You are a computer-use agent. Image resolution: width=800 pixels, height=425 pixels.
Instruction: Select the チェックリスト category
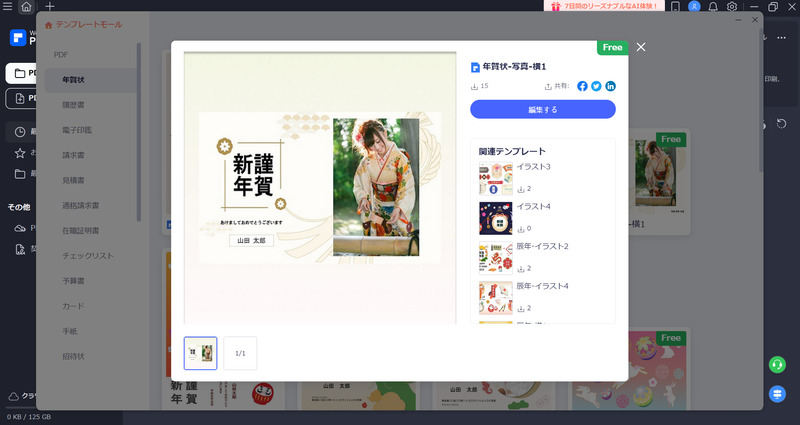point(90,256)
